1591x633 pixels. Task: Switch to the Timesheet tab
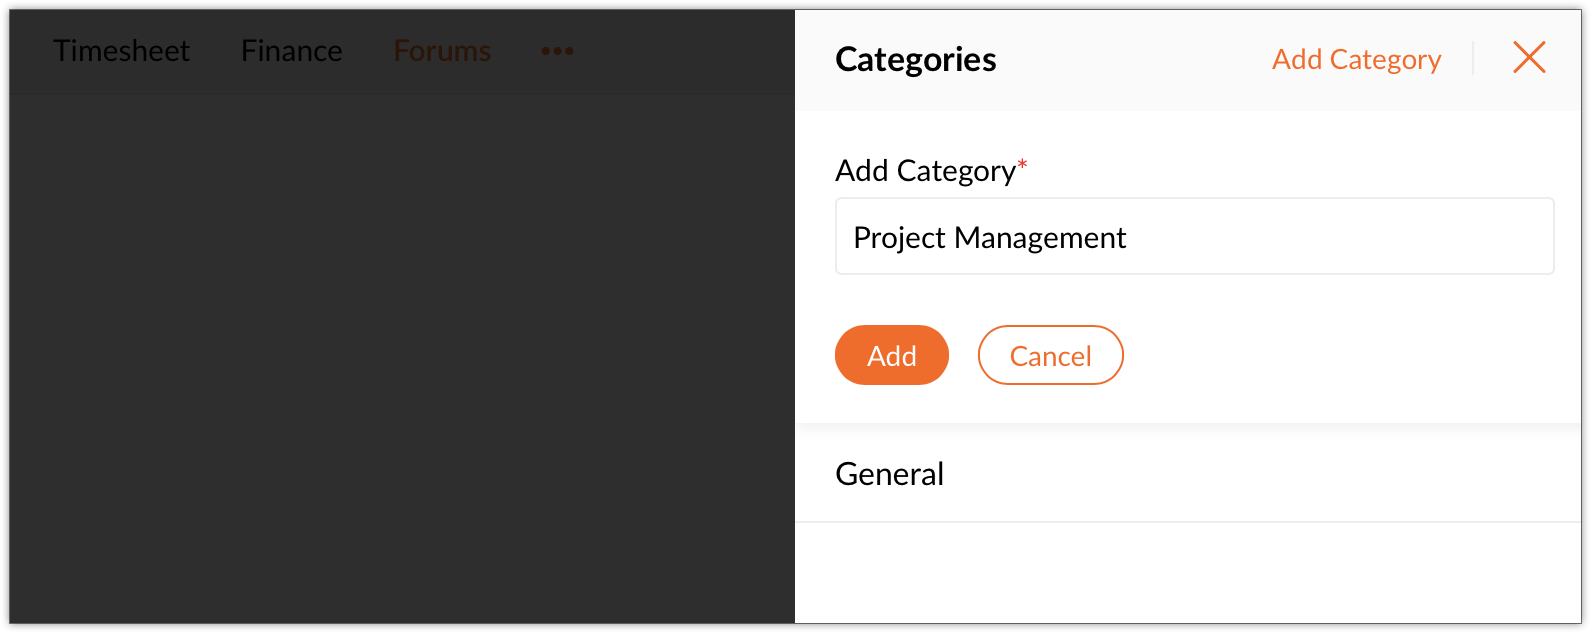(x=121, y=51)
